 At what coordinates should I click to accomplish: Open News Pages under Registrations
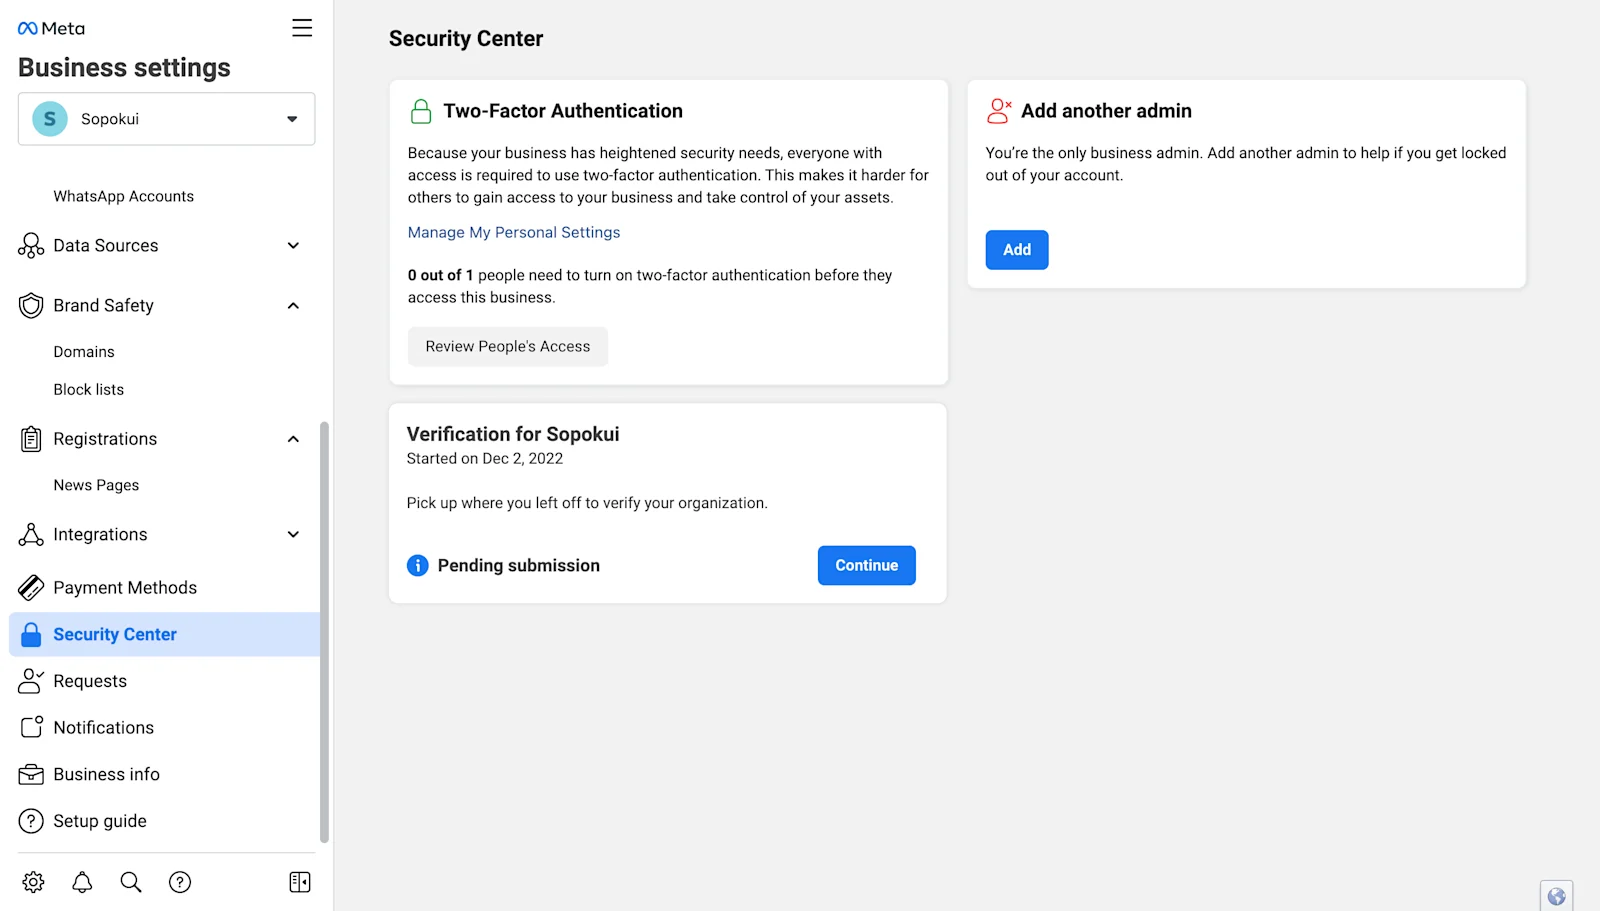tap(96, 486)
